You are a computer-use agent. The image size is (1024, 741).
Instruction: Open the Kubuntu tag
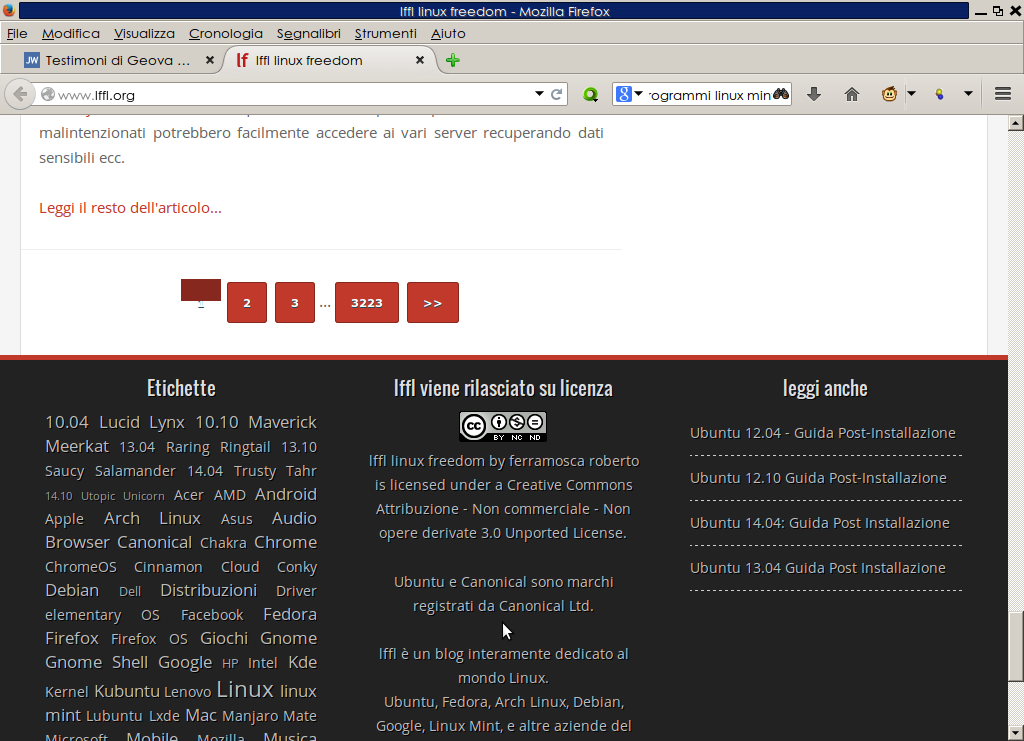(x=127, y=691)
